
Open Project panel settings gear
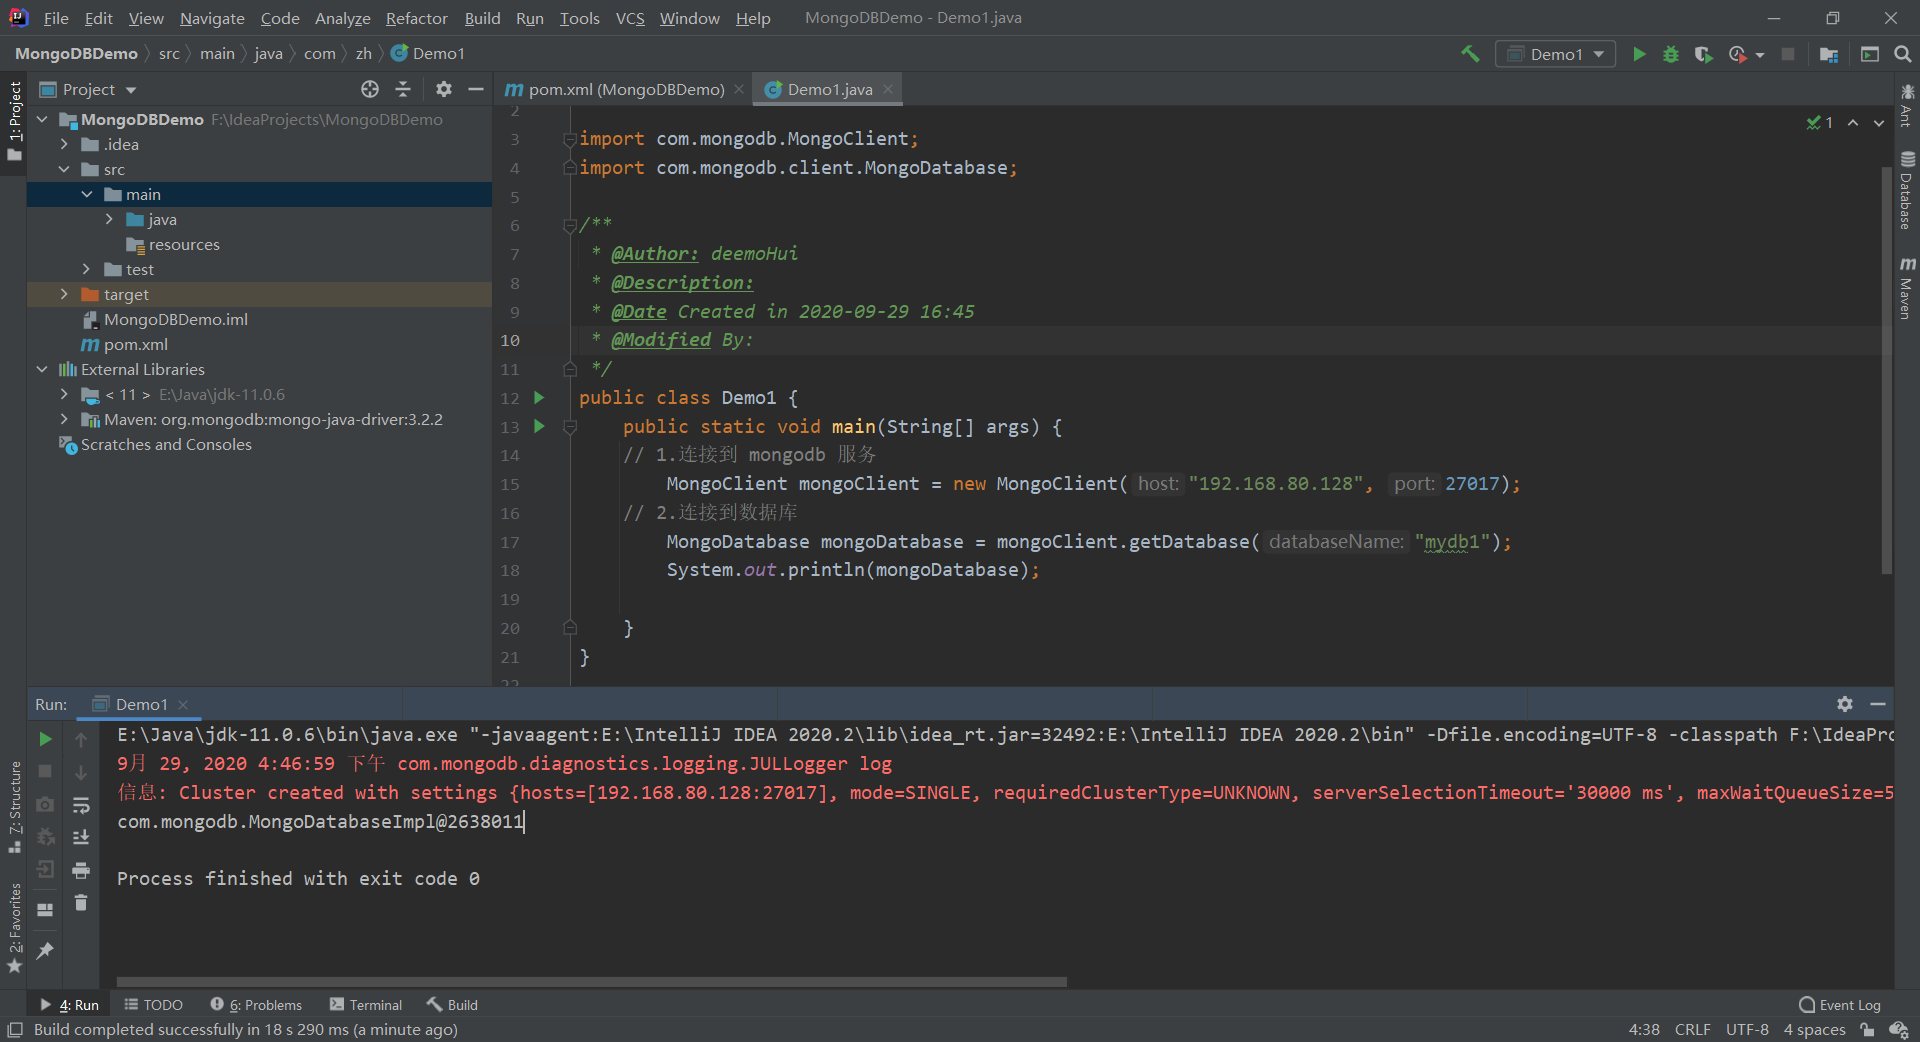[444, 89]
